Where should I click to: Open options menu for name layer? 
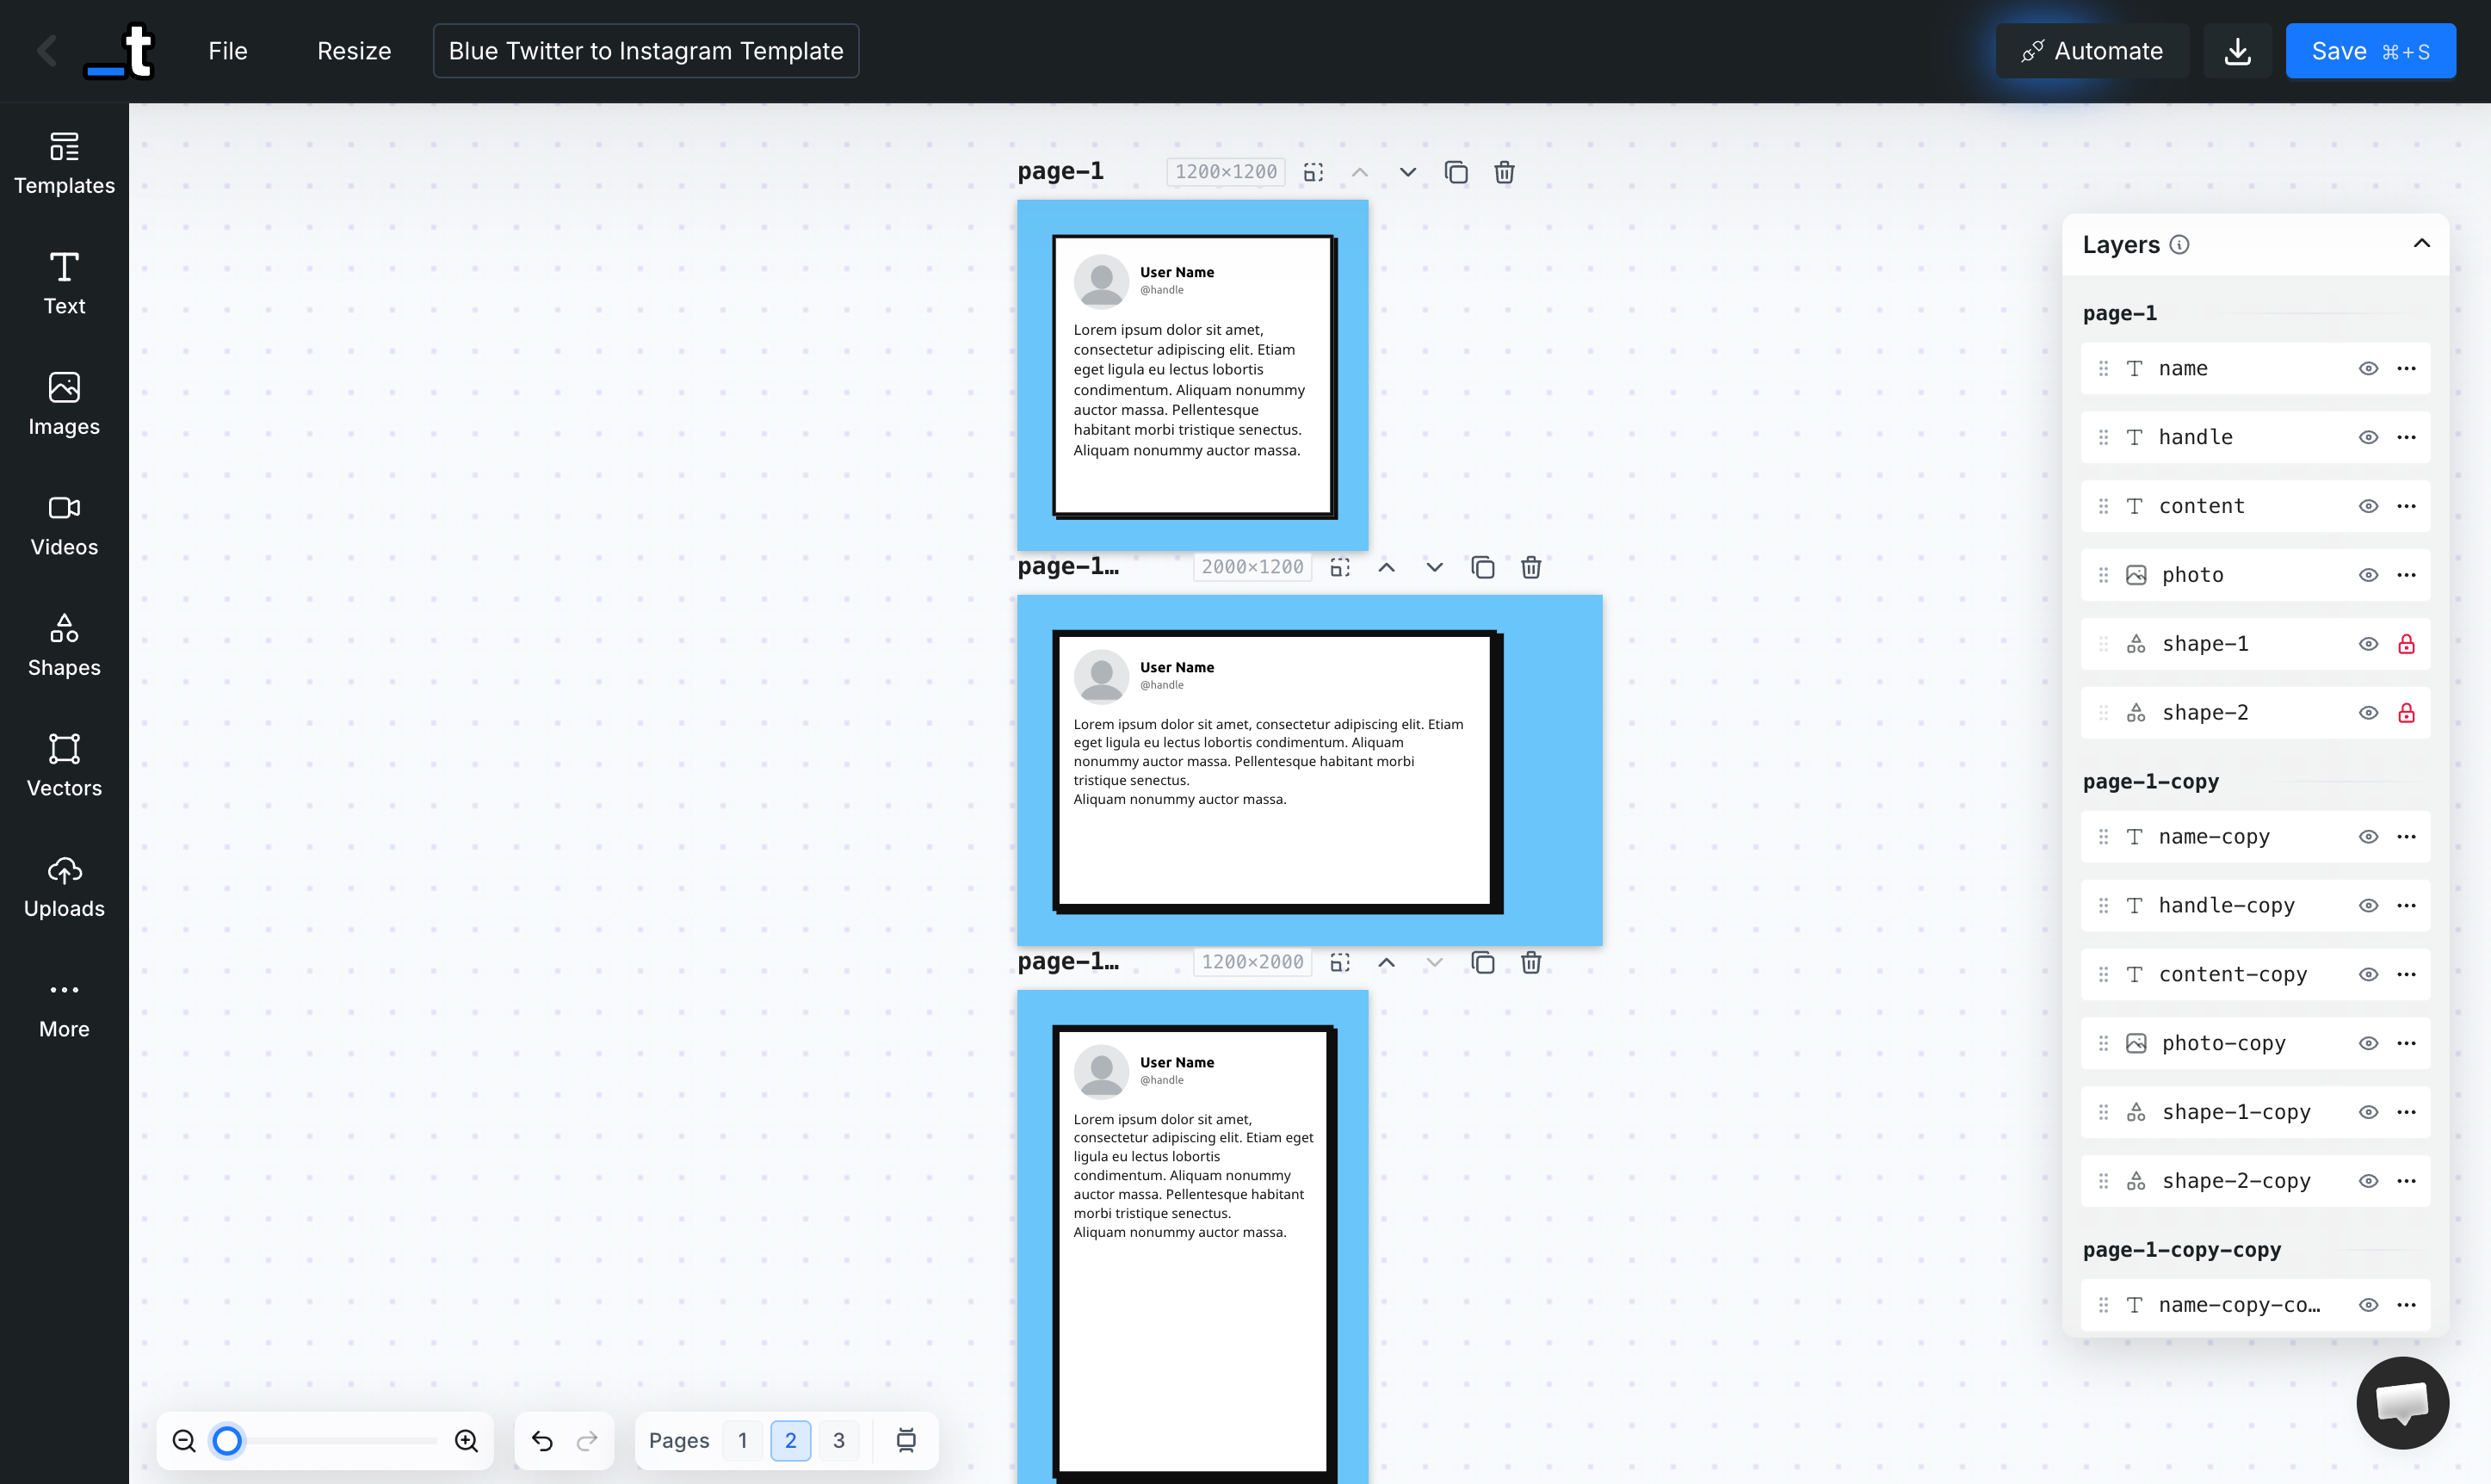[2406, 368]
